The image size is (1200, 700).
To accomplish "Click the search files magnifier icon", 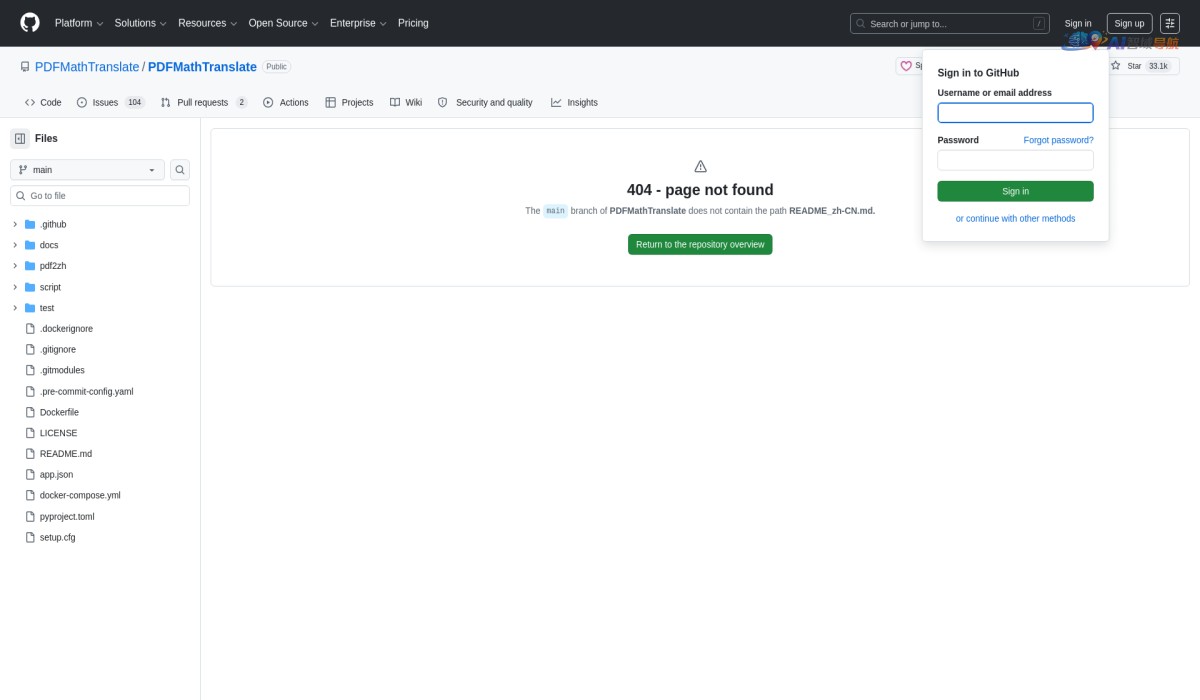I will 180,170.
